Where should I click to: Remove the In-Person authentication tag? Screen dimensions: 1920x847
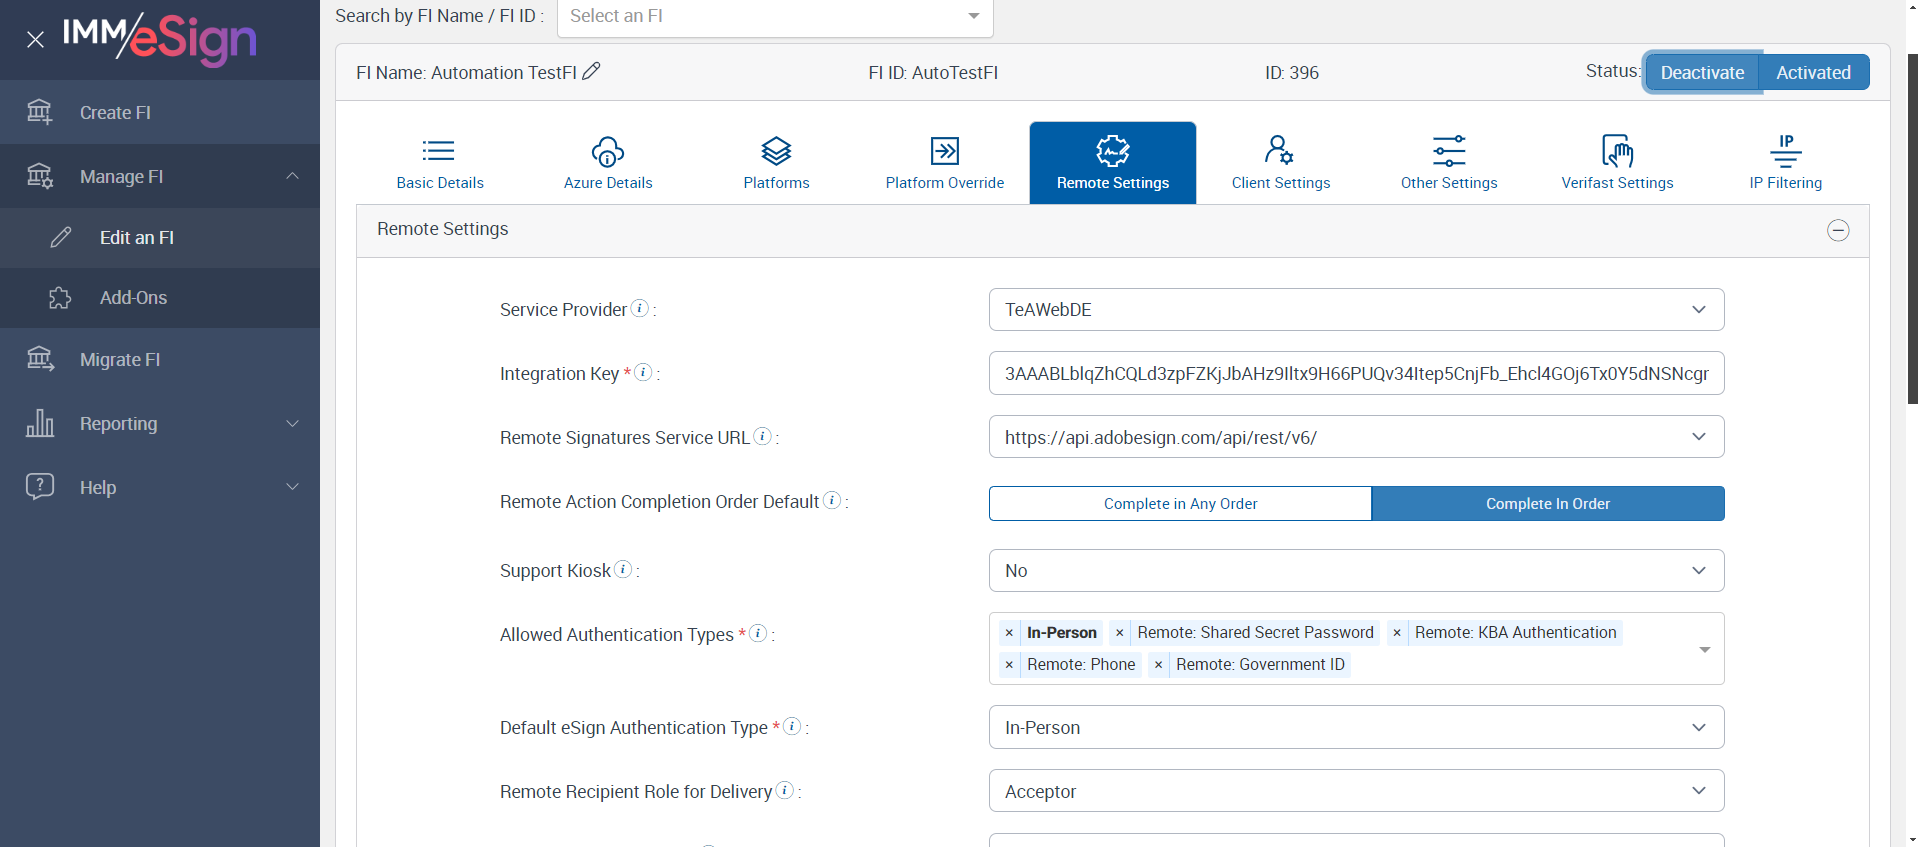point(1009,633)
